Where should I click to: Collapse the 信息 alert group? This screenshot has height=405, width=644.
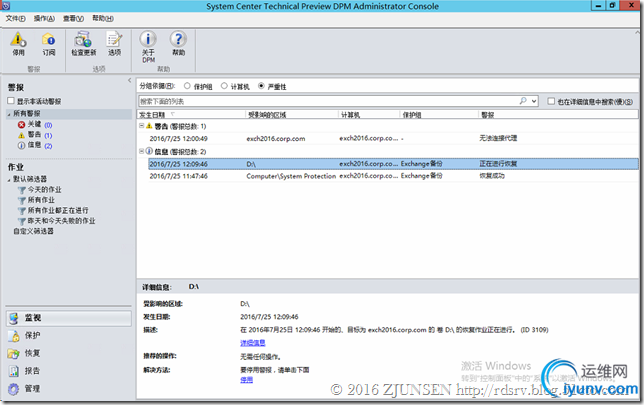(141, 151)
